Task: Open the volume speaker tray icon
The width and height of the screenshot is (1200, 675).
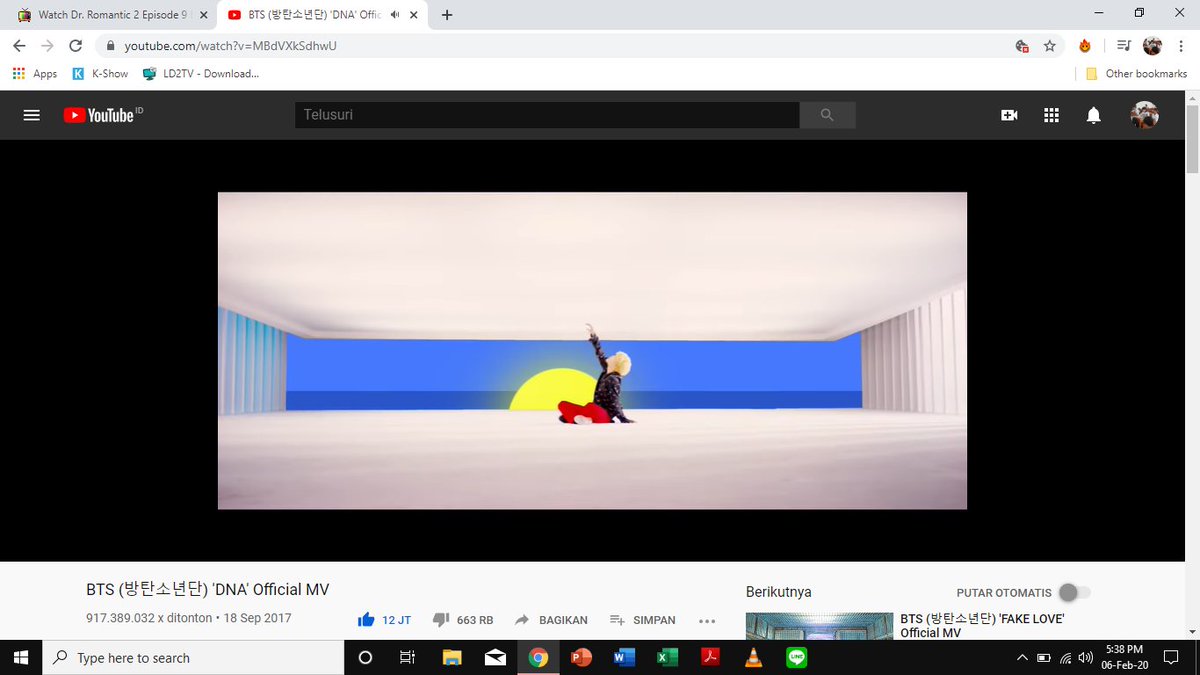Action: coord(1086,657)
